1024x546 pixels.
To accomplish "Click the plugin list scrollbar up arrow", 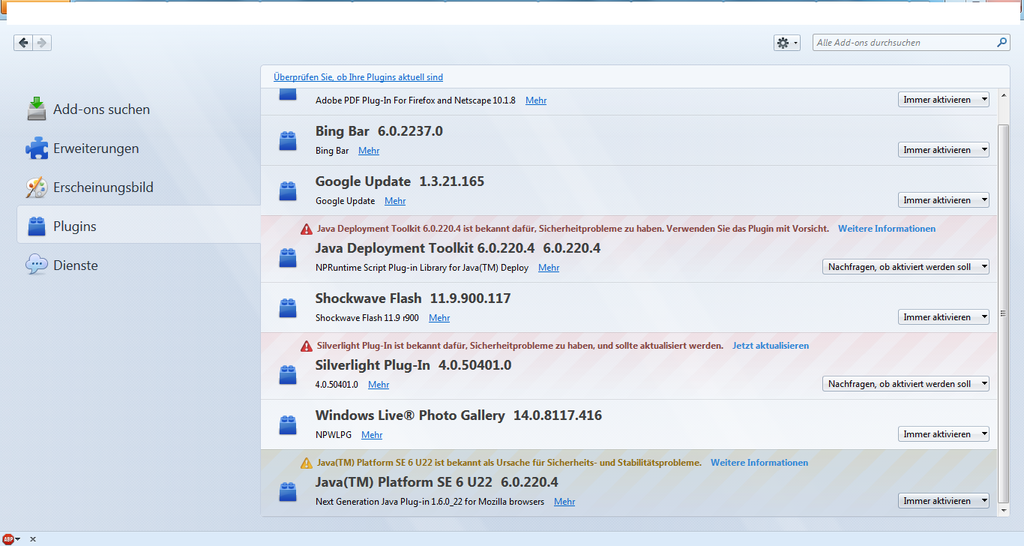I will click(x=1004, y=95).
